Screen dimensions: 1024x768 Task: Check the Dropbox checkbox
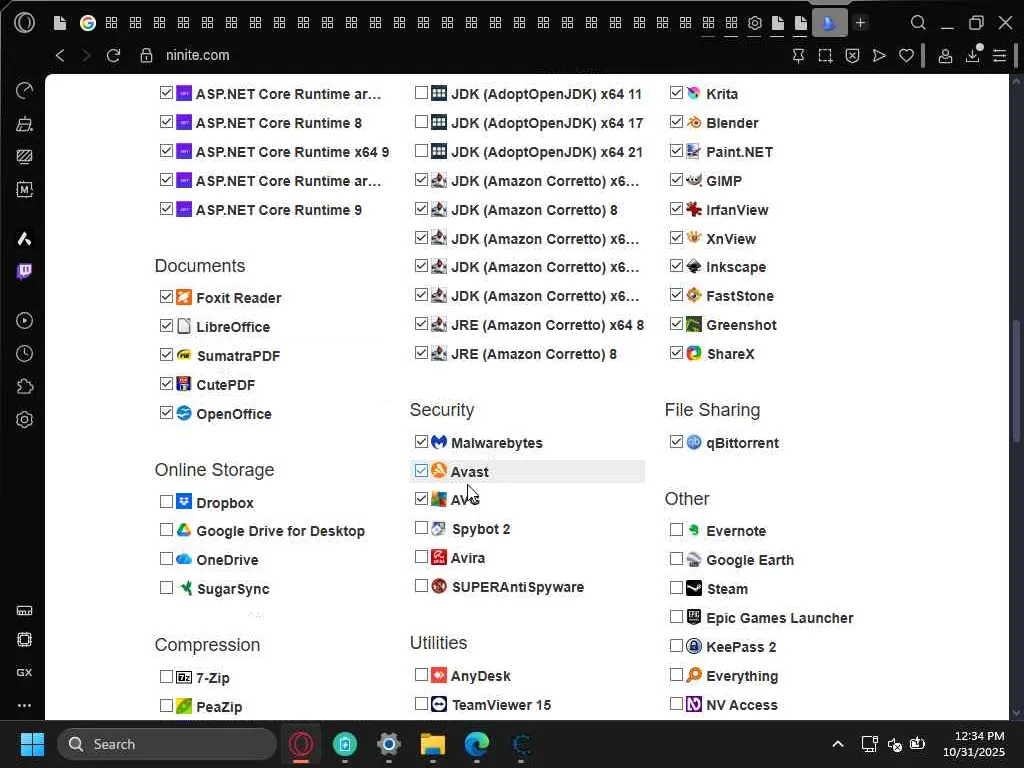click(166, 502)
